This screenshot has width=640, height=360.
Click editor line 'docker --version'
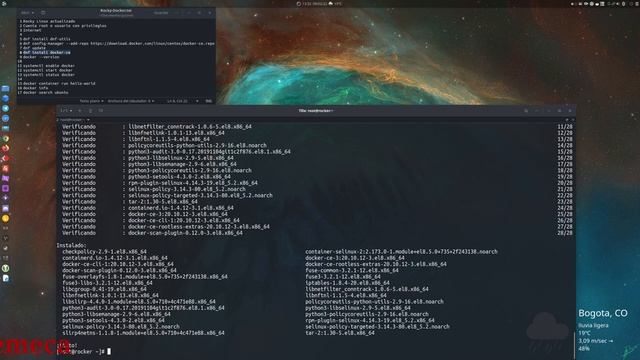coord(41,57)
